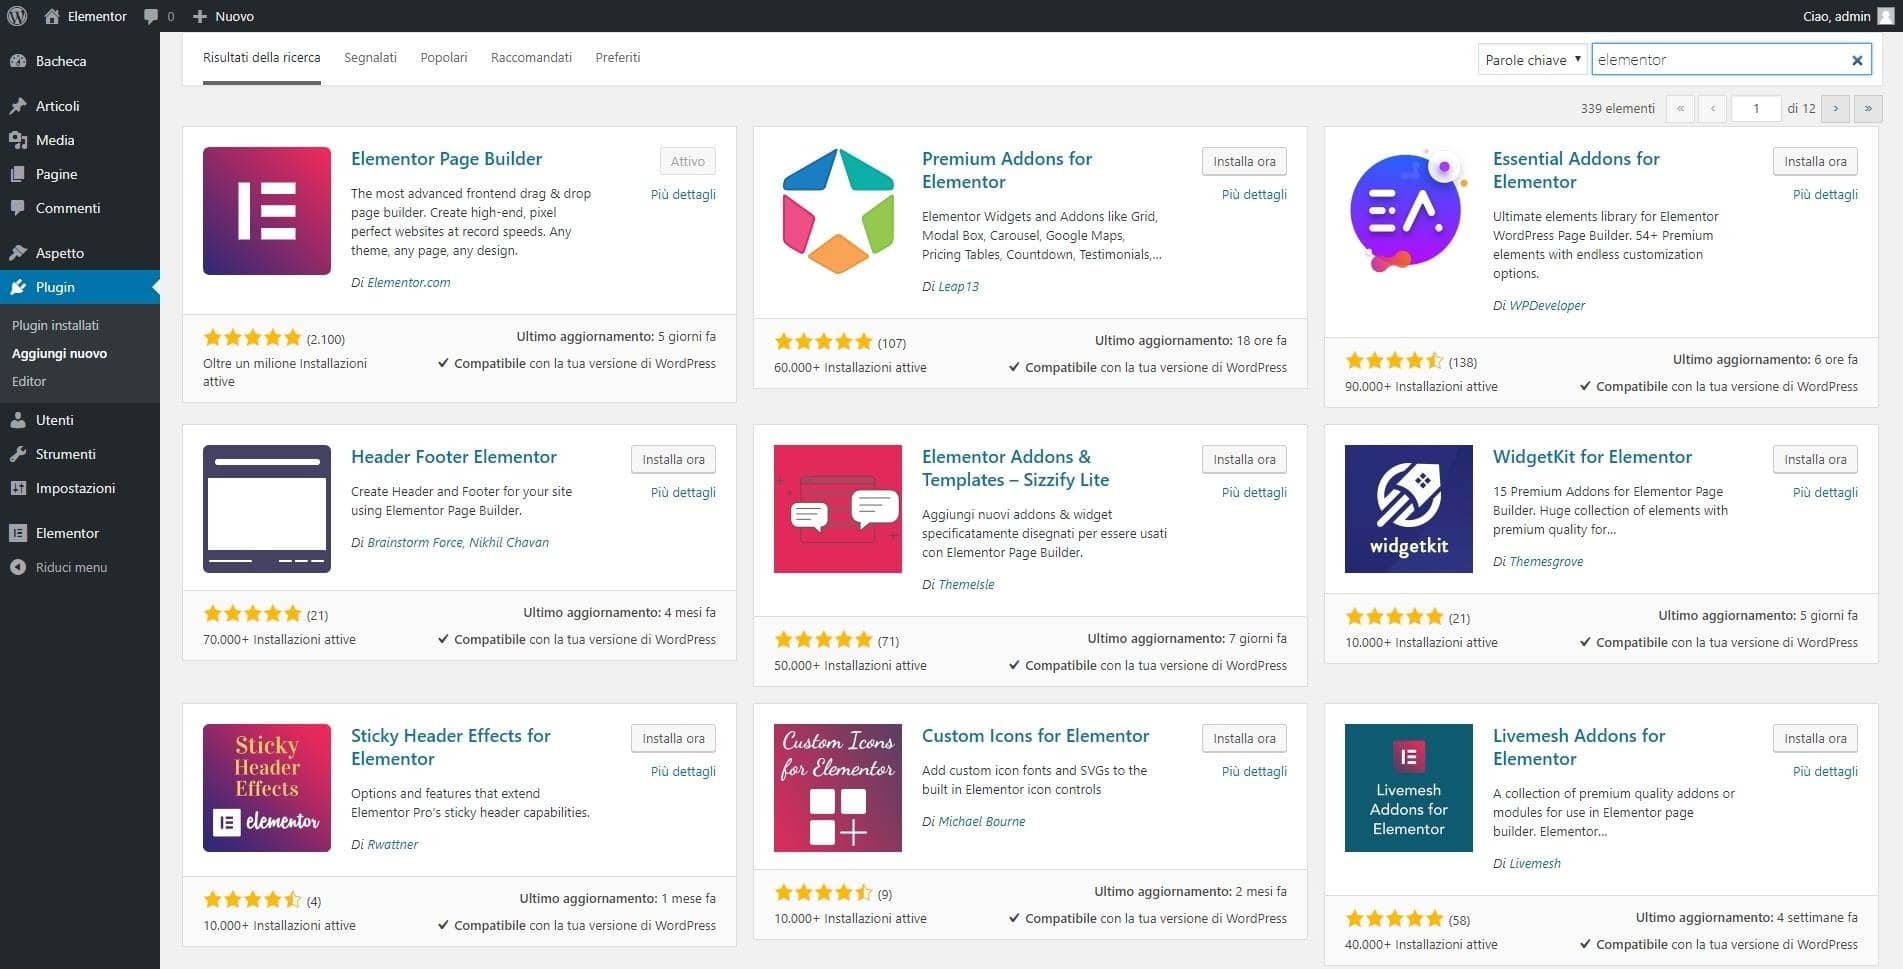
Task: Click the Livemesh Addons thumbnail
Action: click(x=1409, y=788)
